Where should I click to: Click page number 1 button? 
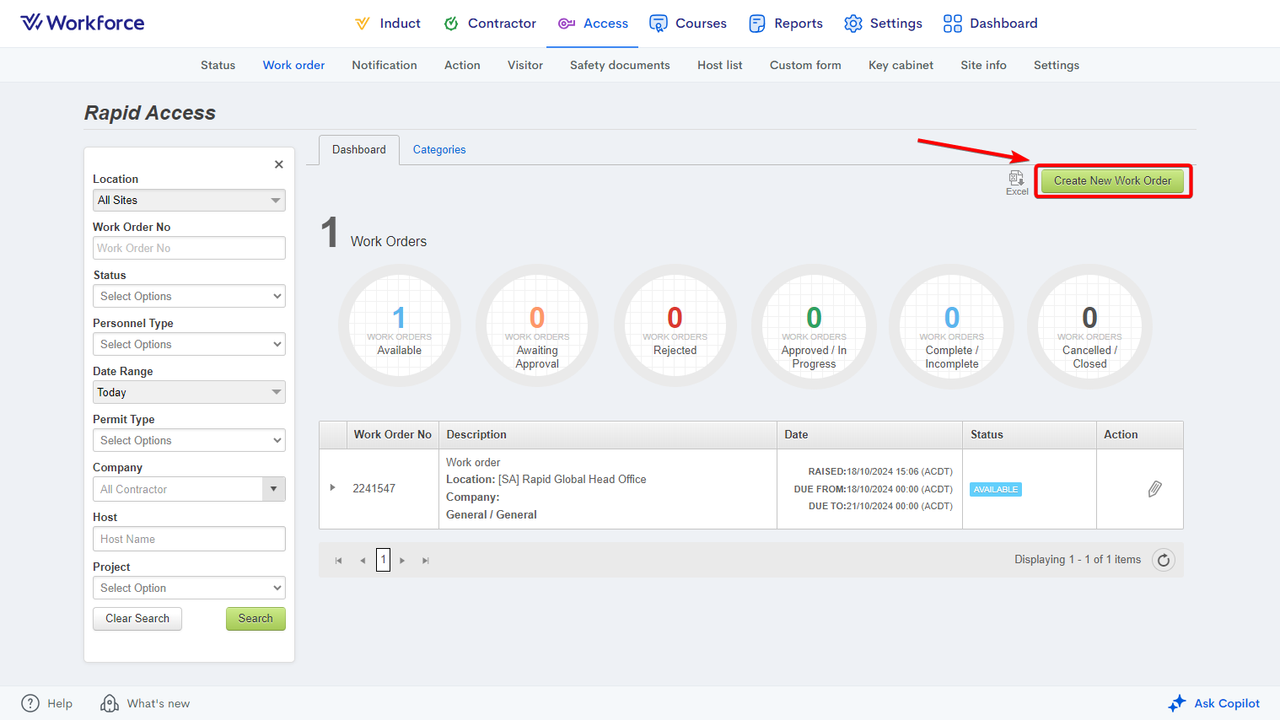383,560
